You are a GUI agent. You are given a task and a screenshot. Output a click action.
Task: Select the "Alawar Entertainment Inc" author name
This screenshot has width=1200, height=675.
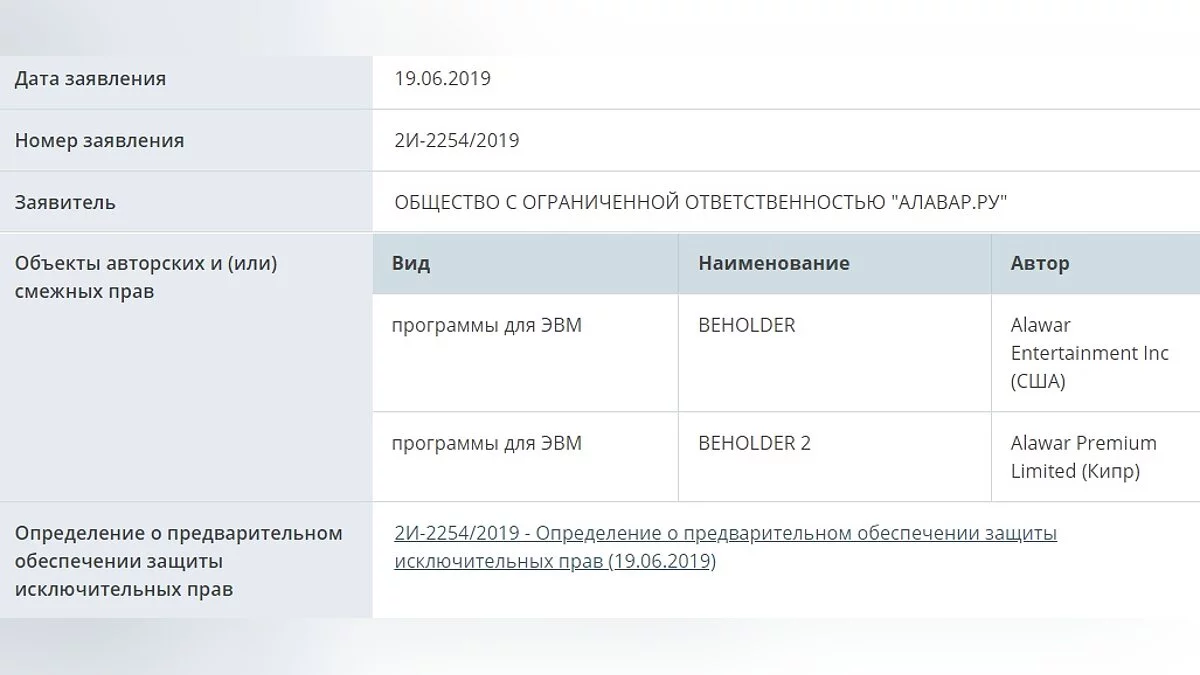click(x=1089, y=339)
